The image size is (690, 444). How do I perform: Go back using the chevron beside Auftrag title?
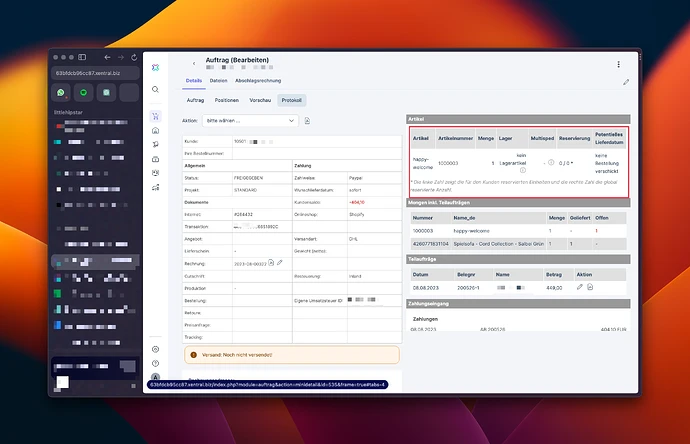click(194, 64)
